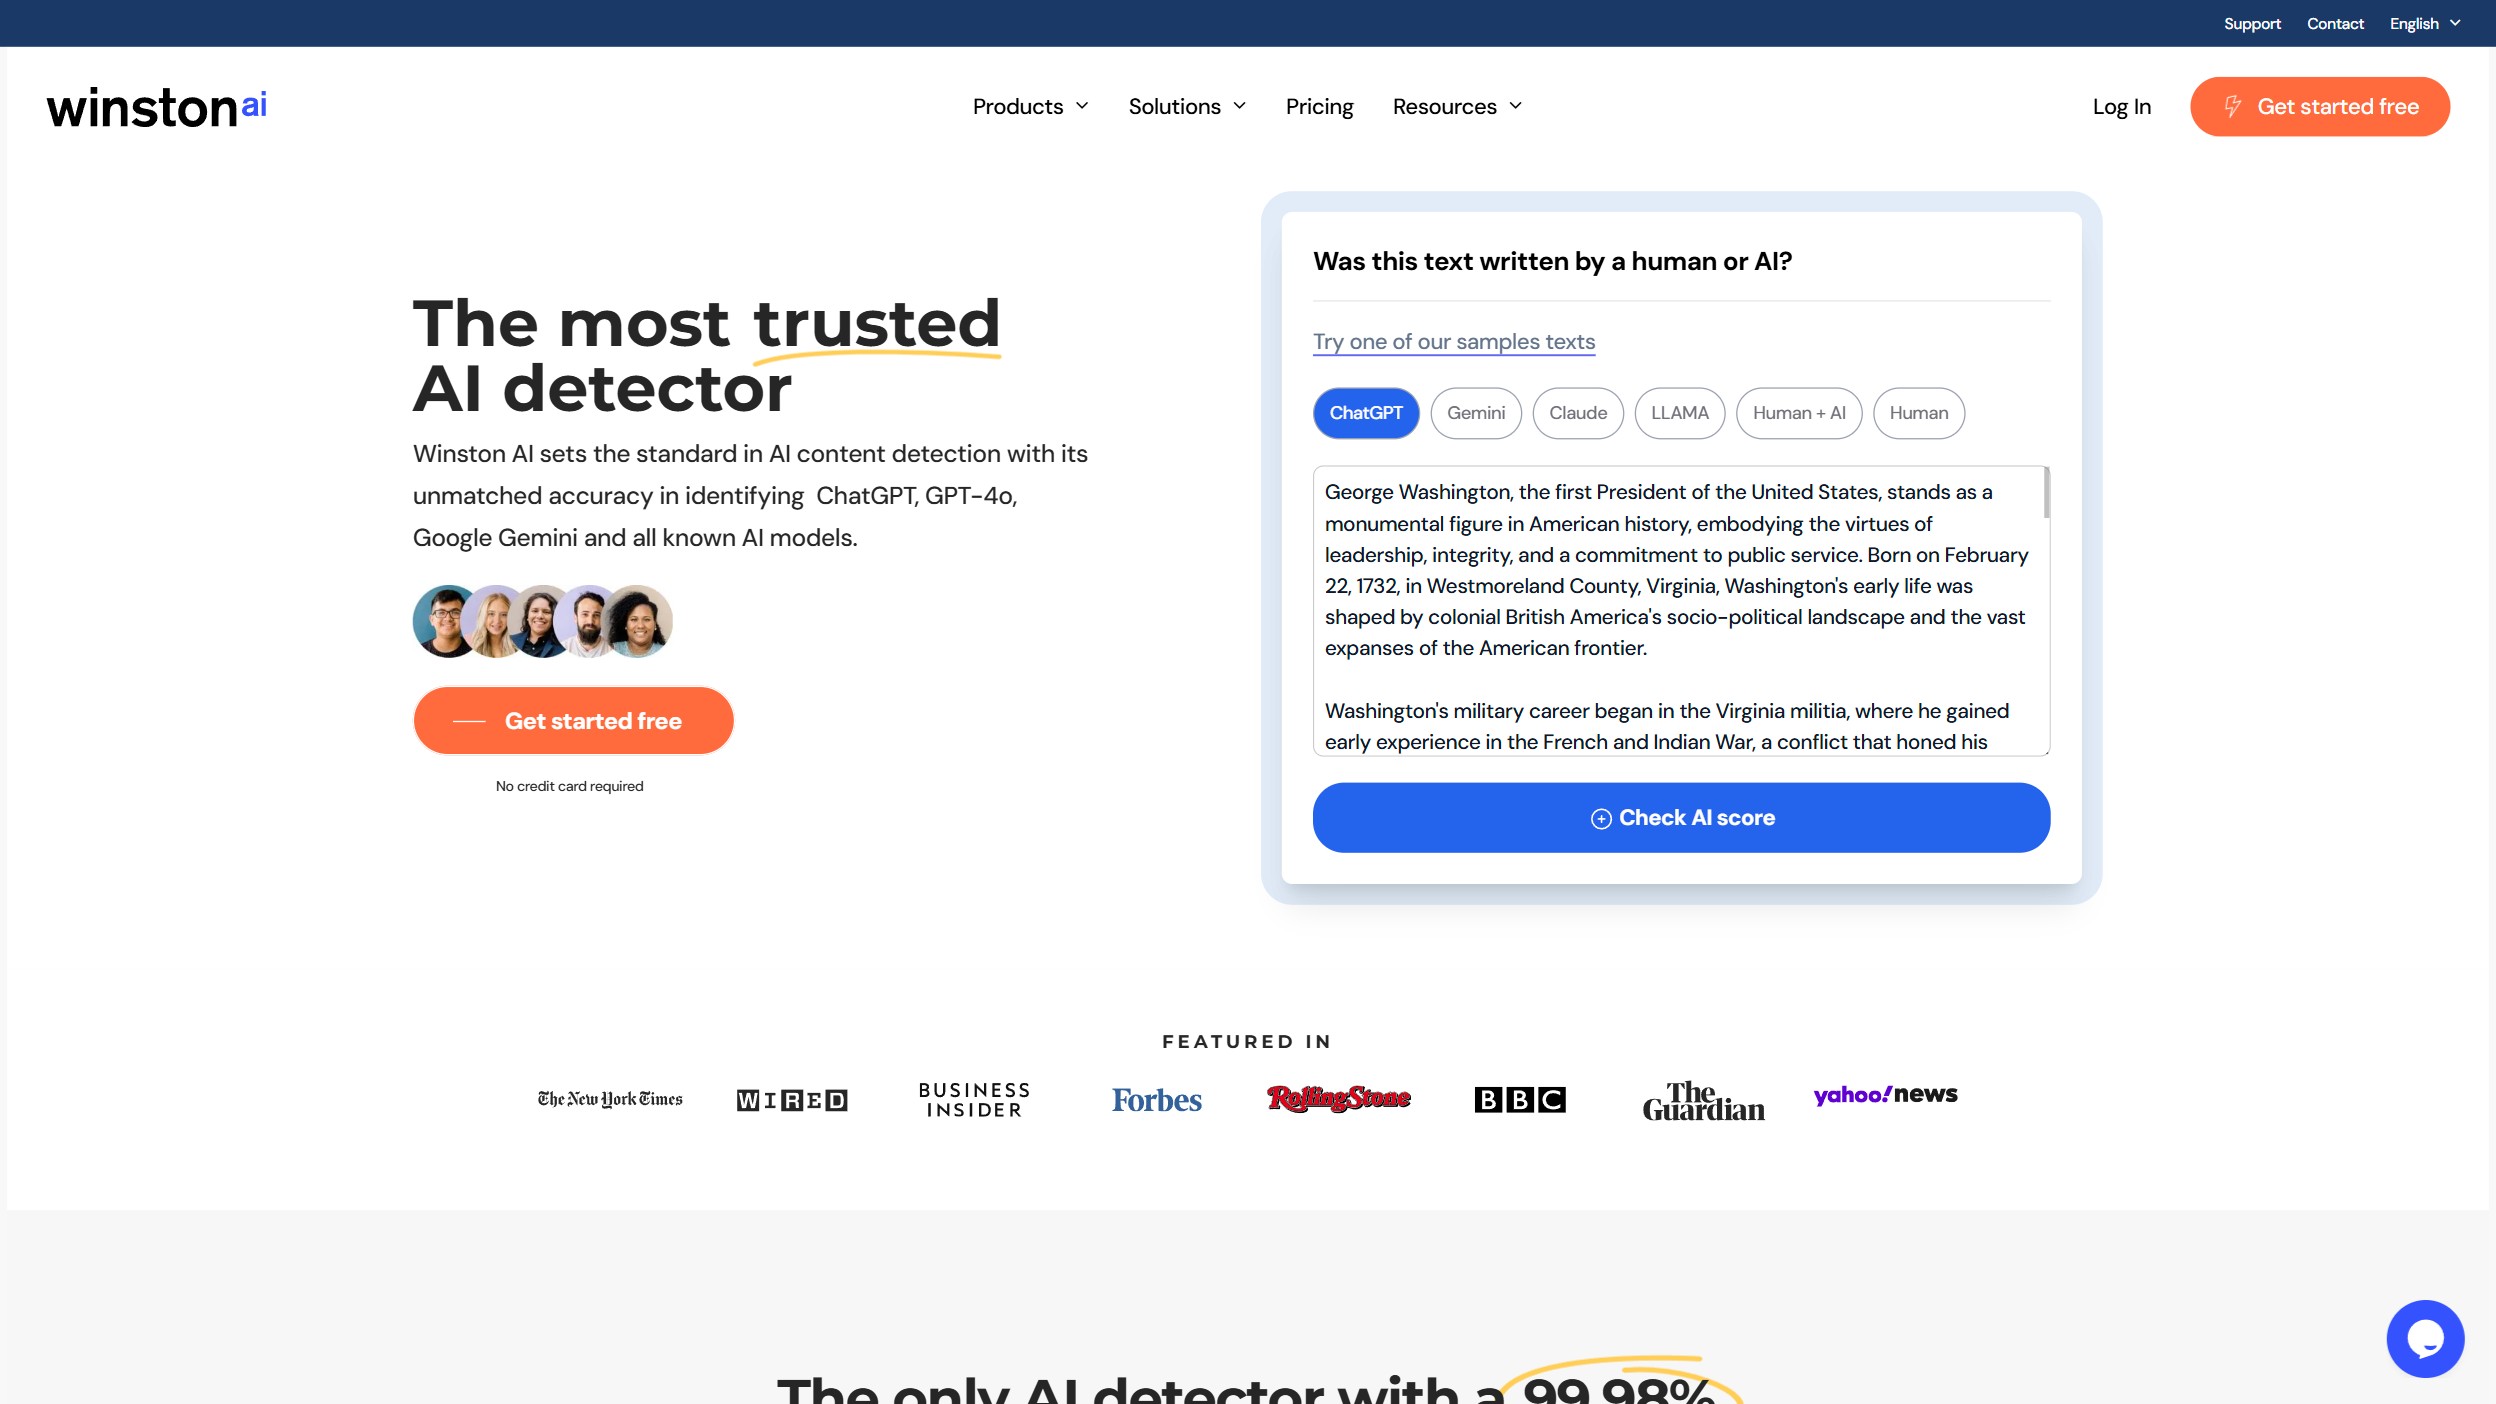Screen dimensions: 2496x1404
Task: Expand the Resources menu
Action: click(1457, 106)
